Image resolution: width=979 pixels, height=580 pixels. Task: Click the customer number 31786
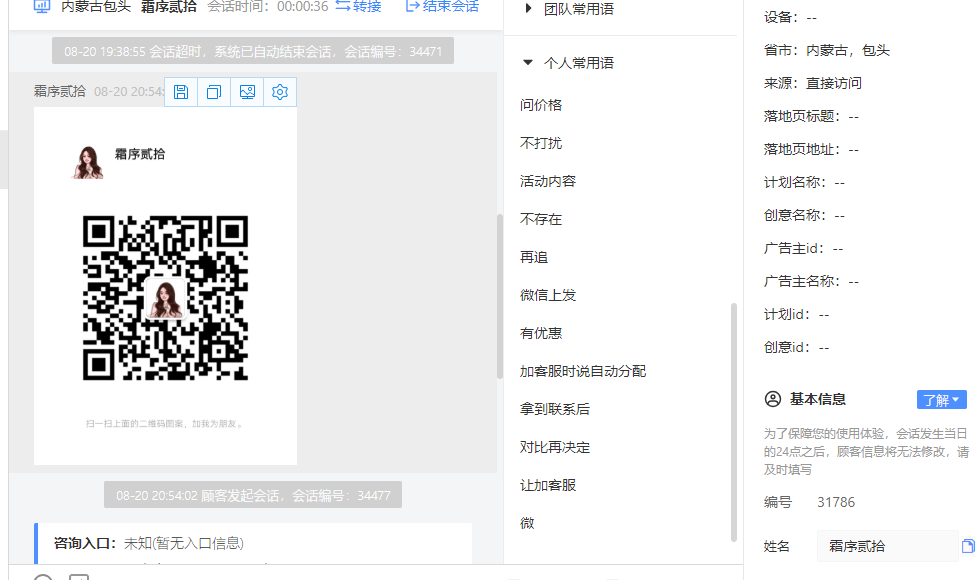click(x=836, y=502)
